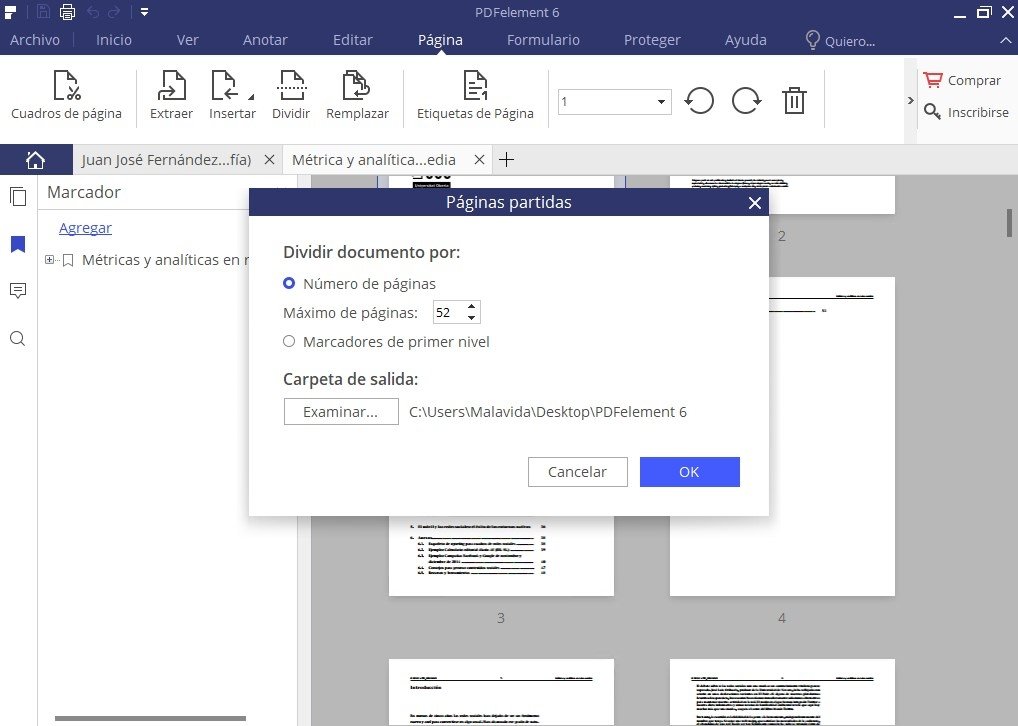Open the Cuadros de página tool
This screenshot has height=726, width=1018.
coord(66,95)
